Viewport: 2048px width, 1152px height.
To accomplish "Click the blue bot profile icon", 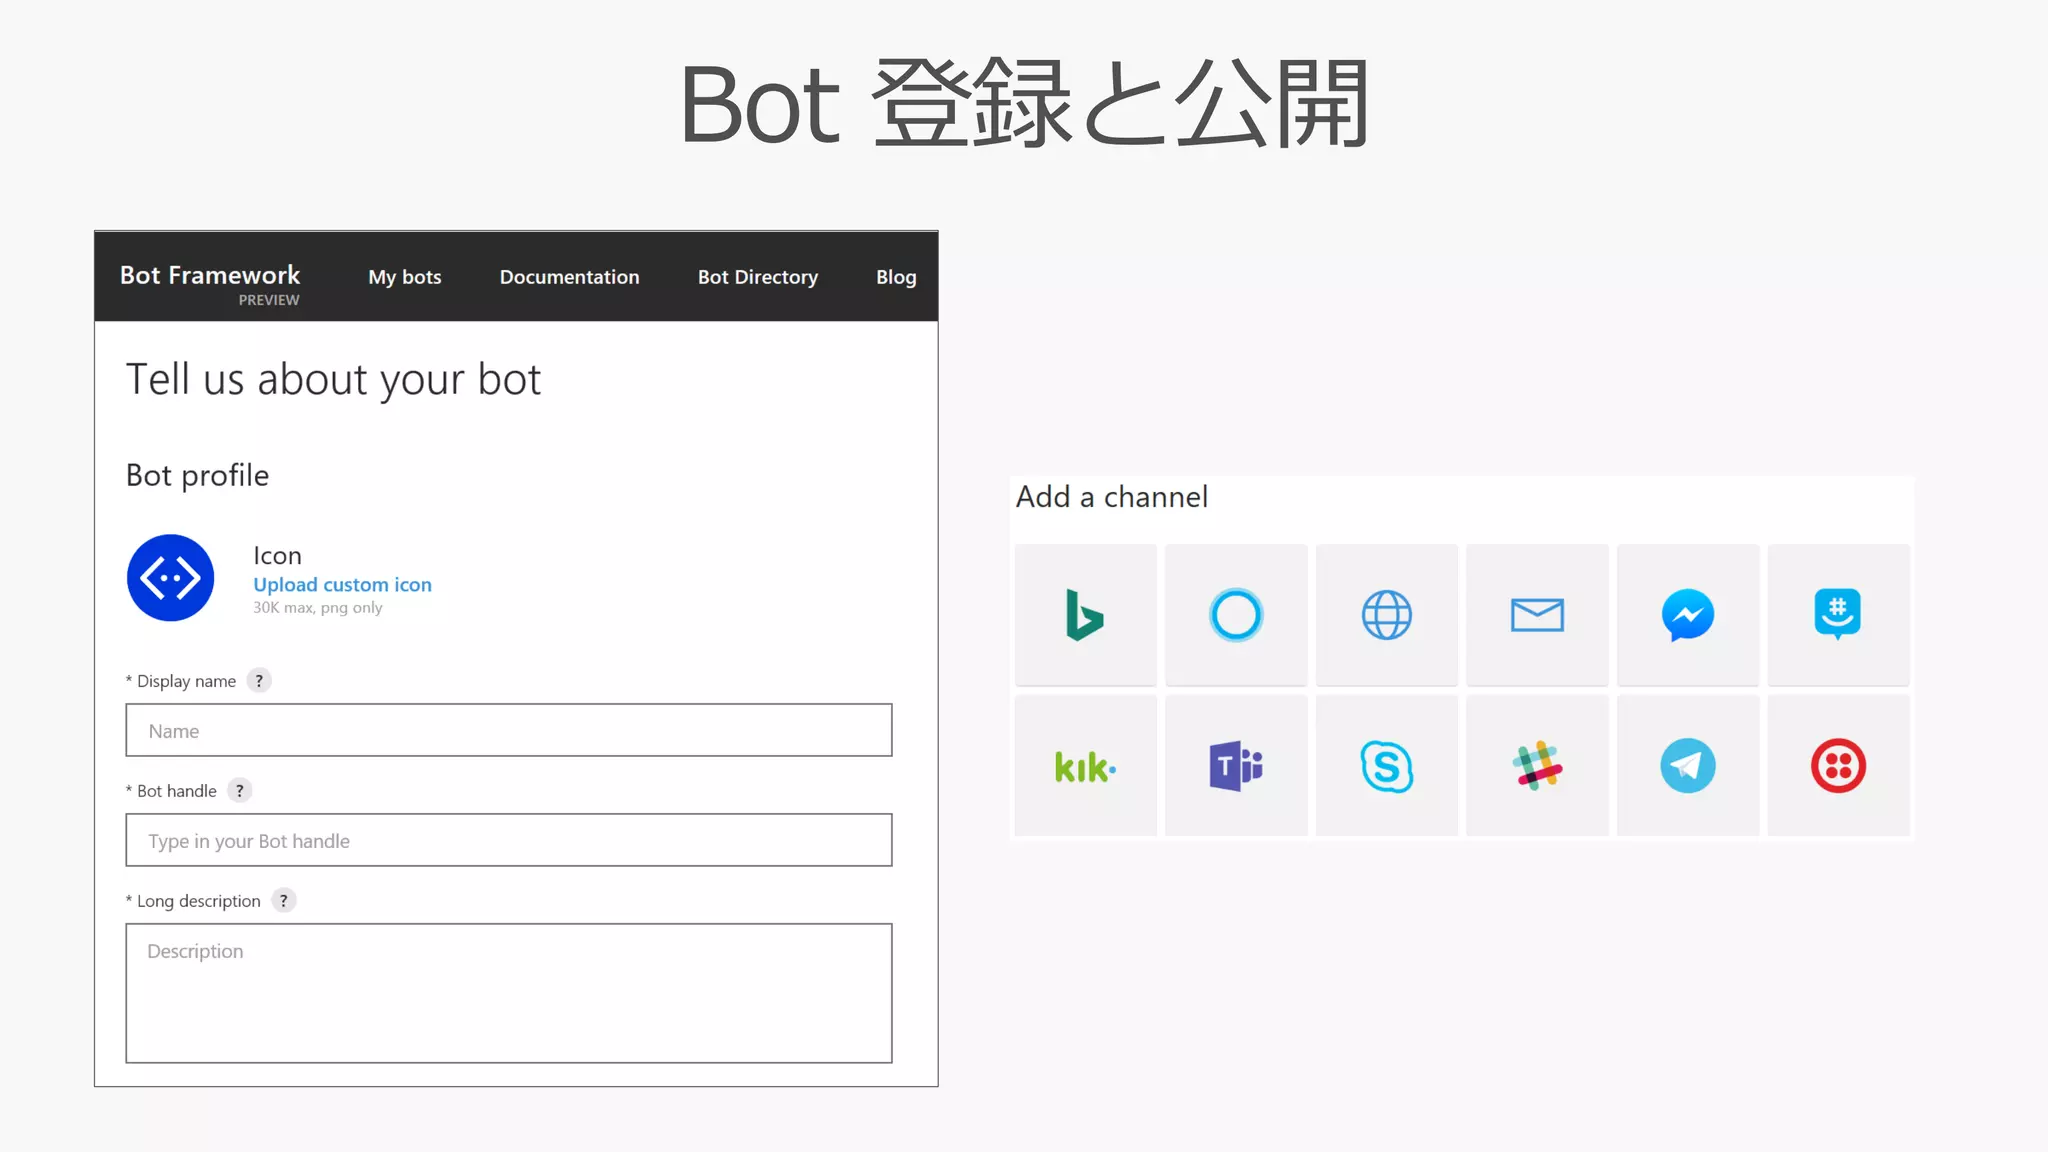I will (171, 578).
